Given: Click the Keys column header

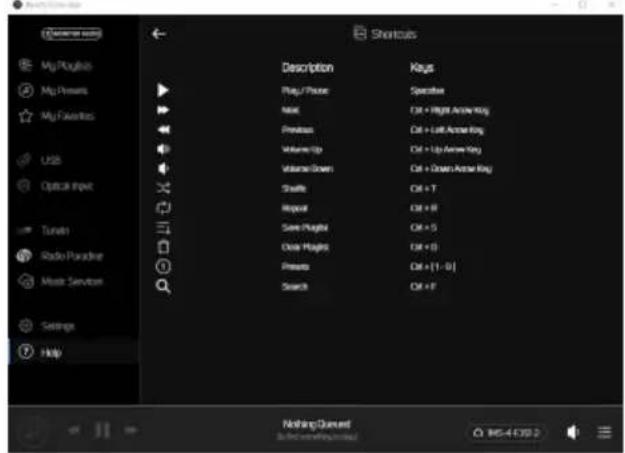Looking at the screenshot, I should point(422,68).
